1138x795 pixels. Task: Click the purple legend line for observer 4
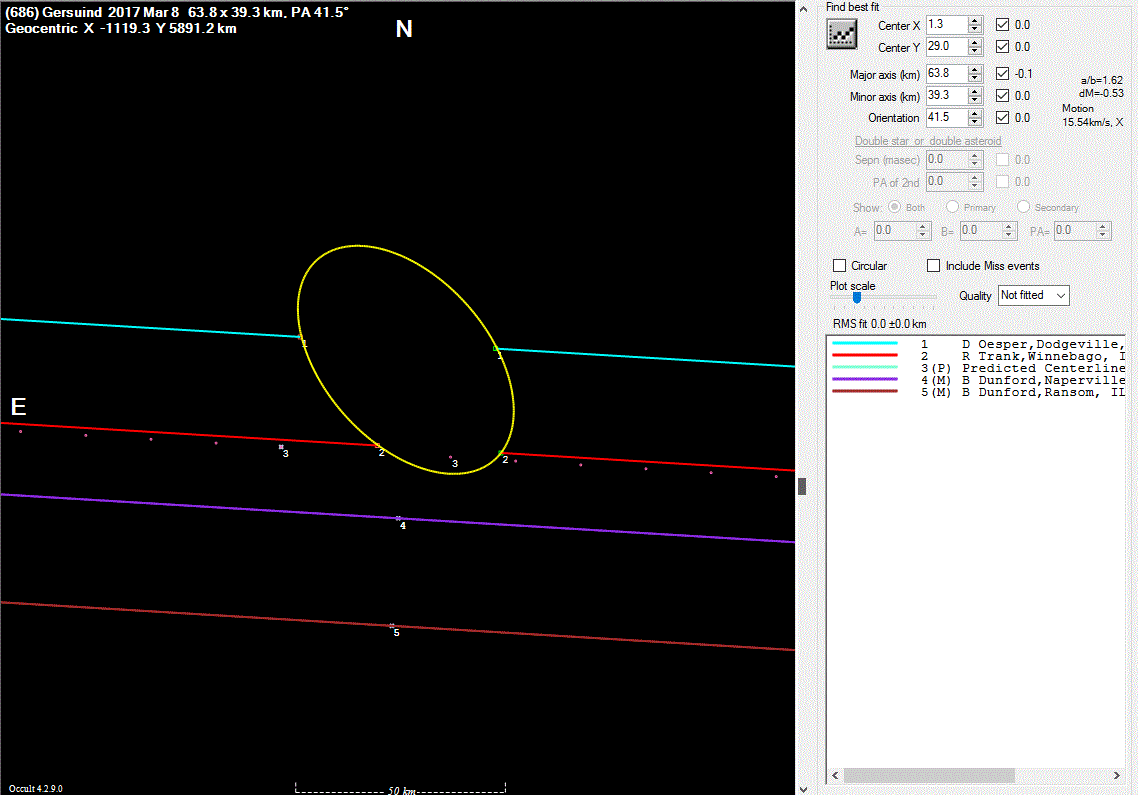865,379
